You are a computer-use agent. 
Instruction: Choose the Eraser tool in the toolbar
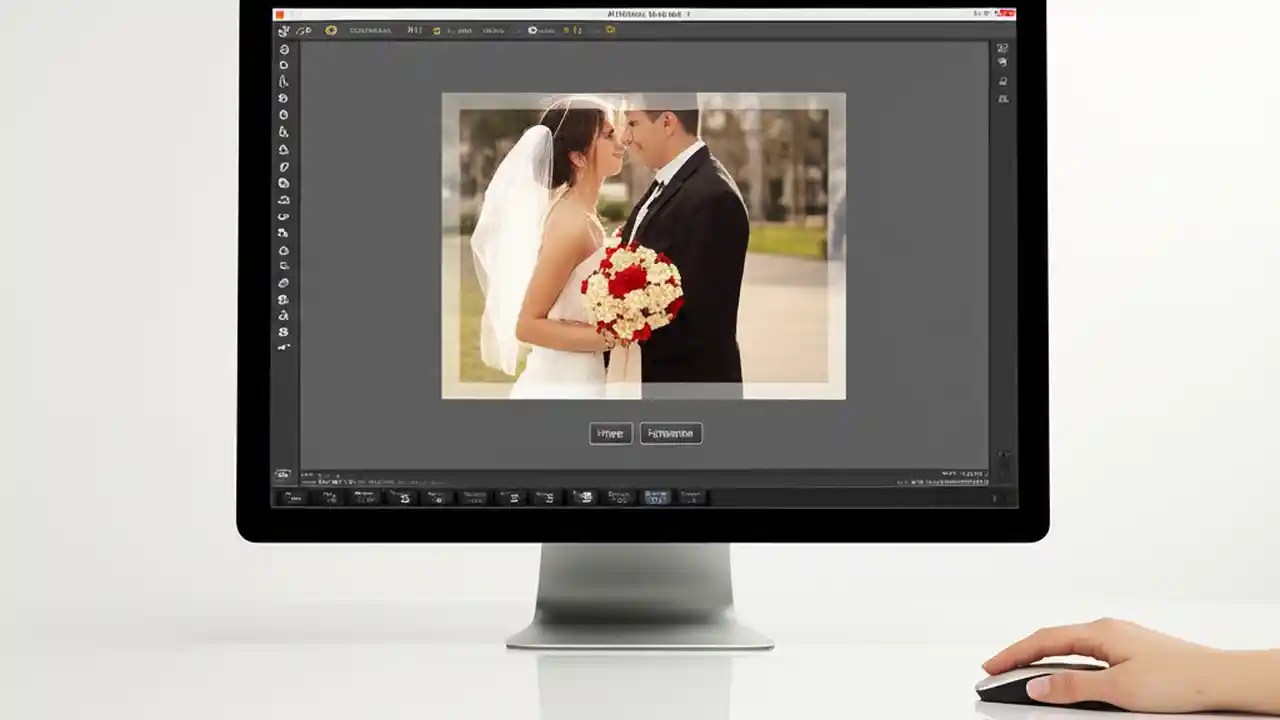tap(284, 200)
